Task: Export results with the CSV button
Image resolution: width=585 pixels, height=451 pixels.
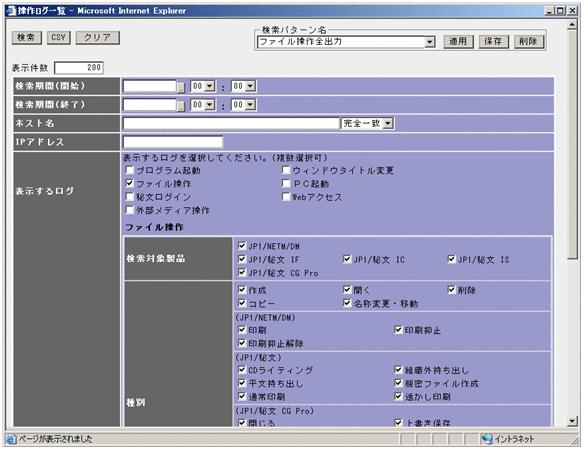Action: point(59,38)
